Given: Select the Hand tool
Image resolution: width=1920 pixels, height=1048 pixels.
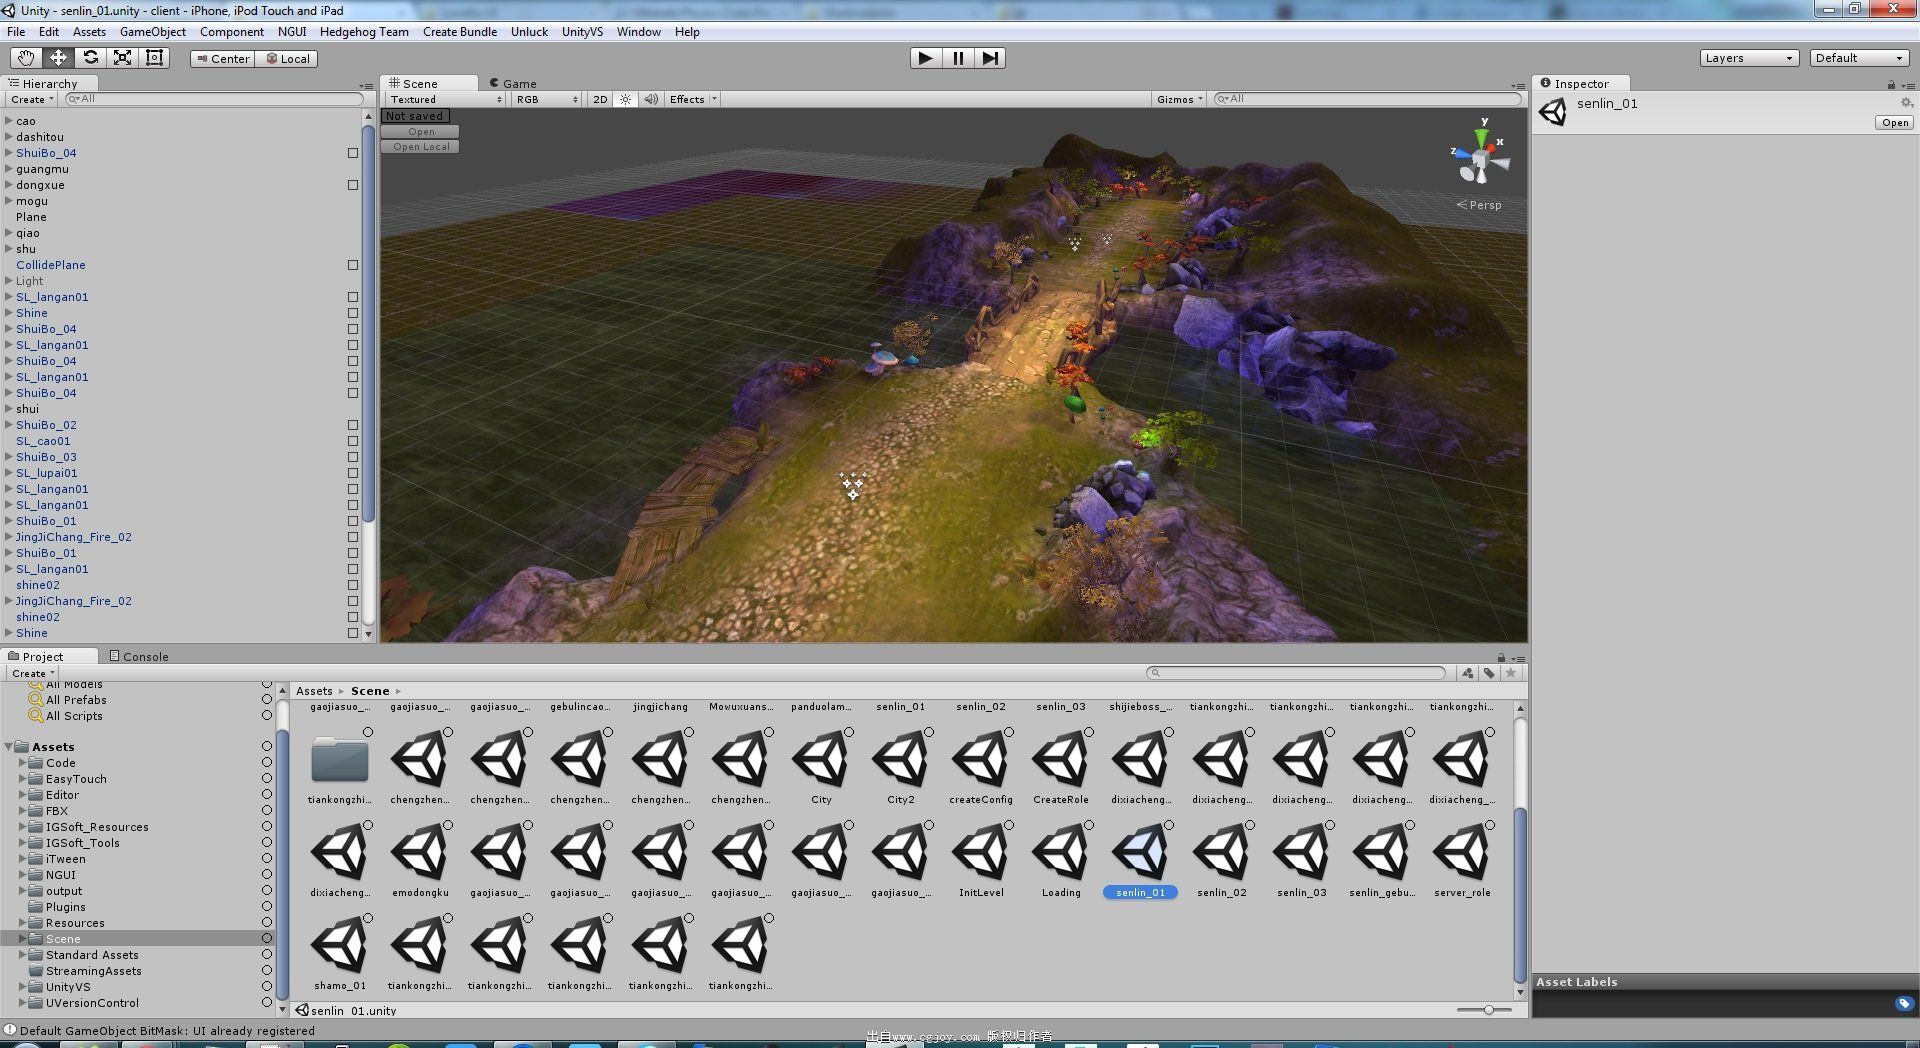Looking at the screenshot, I should pos(26,58).
